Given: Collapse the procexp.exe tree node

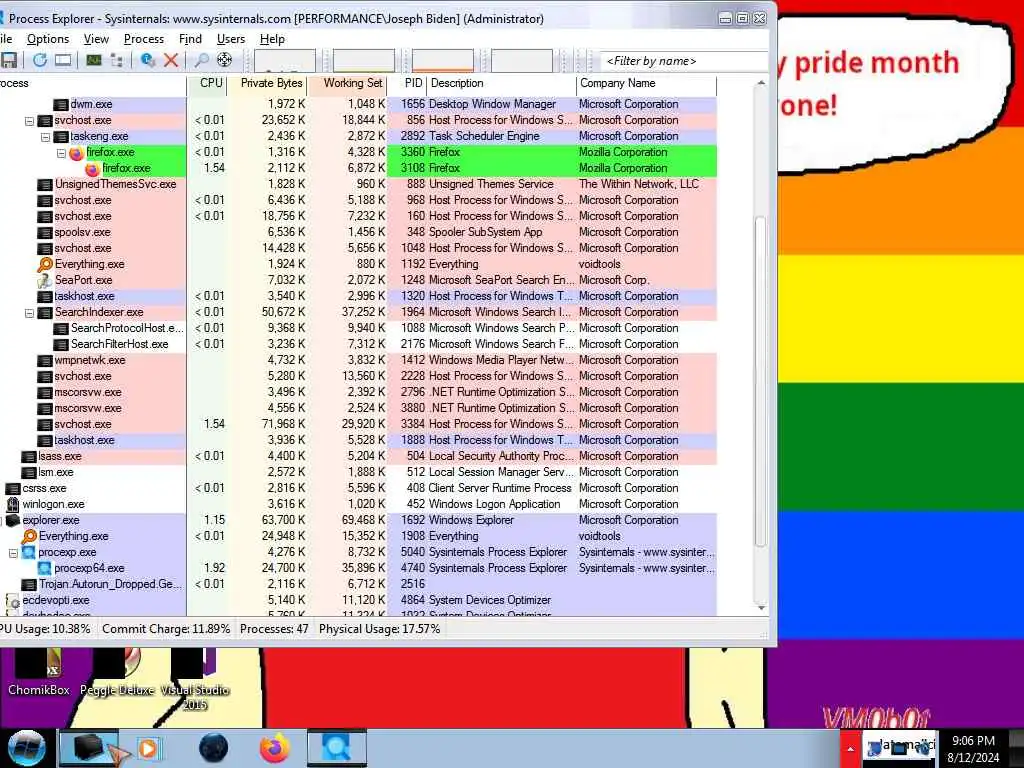Looking at the screenshot, I should 13,552.
